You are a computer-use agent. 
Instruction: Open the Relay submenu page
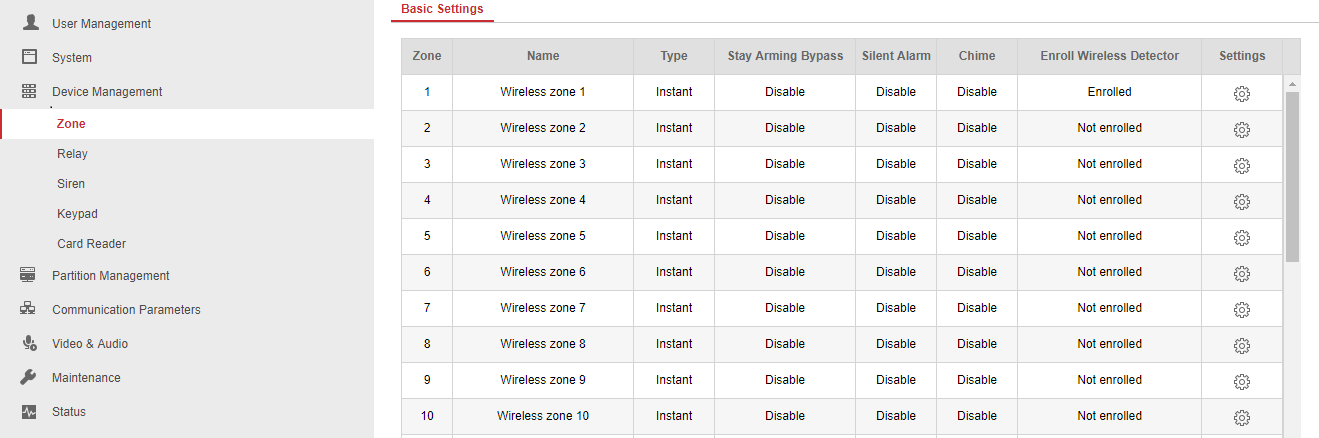pos(72,154)
